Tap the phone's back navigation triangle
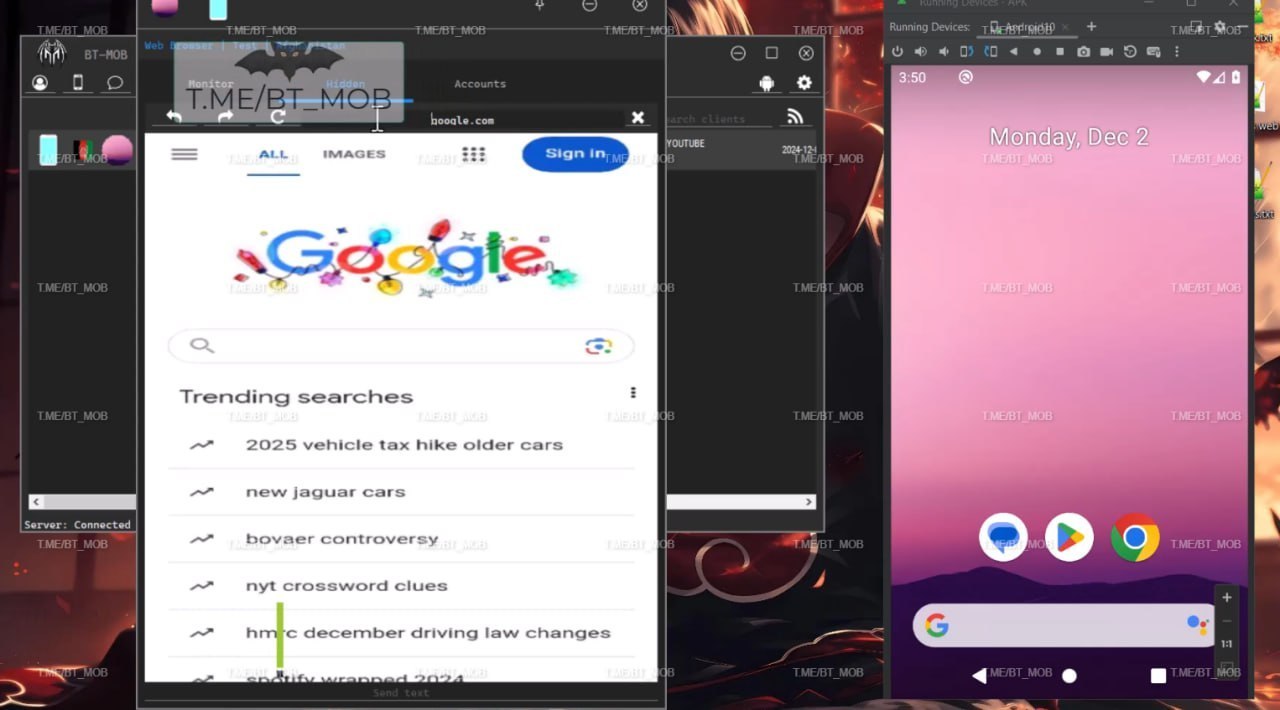Screen dimensions: 1280x710 click(x=979, y=676)
